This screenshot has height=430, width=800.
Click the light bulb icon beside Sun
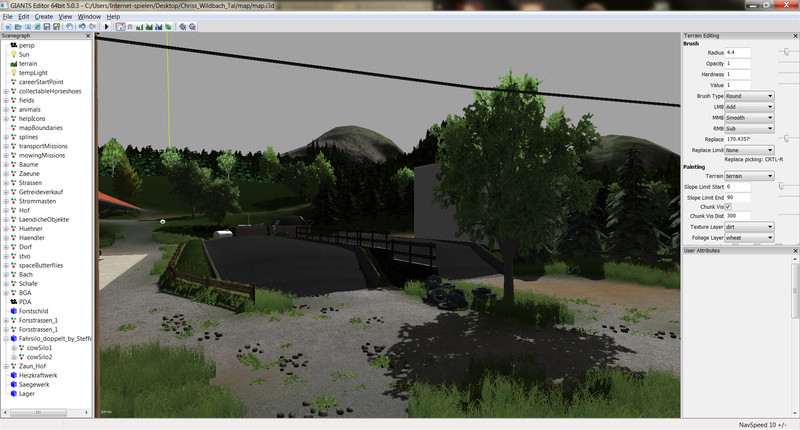tap(14, 54)
